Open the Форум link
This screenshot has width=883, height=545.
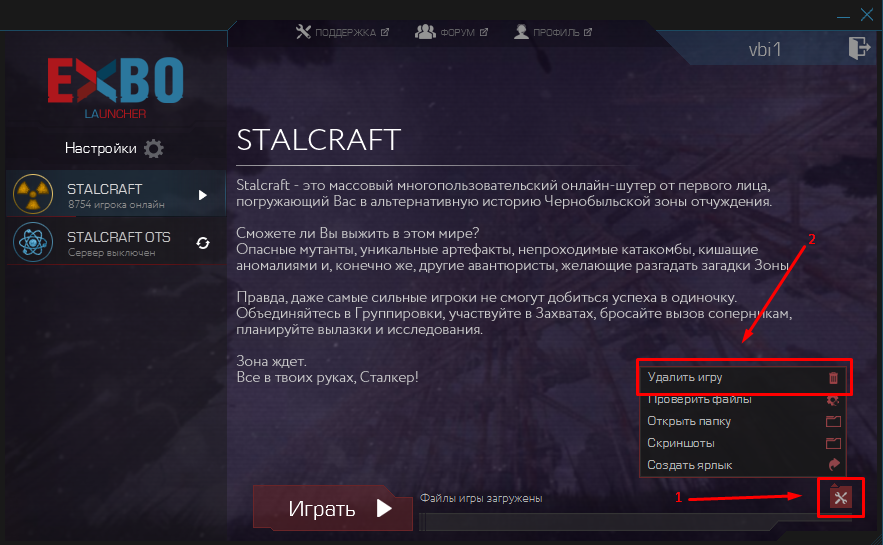click(452, 32)
